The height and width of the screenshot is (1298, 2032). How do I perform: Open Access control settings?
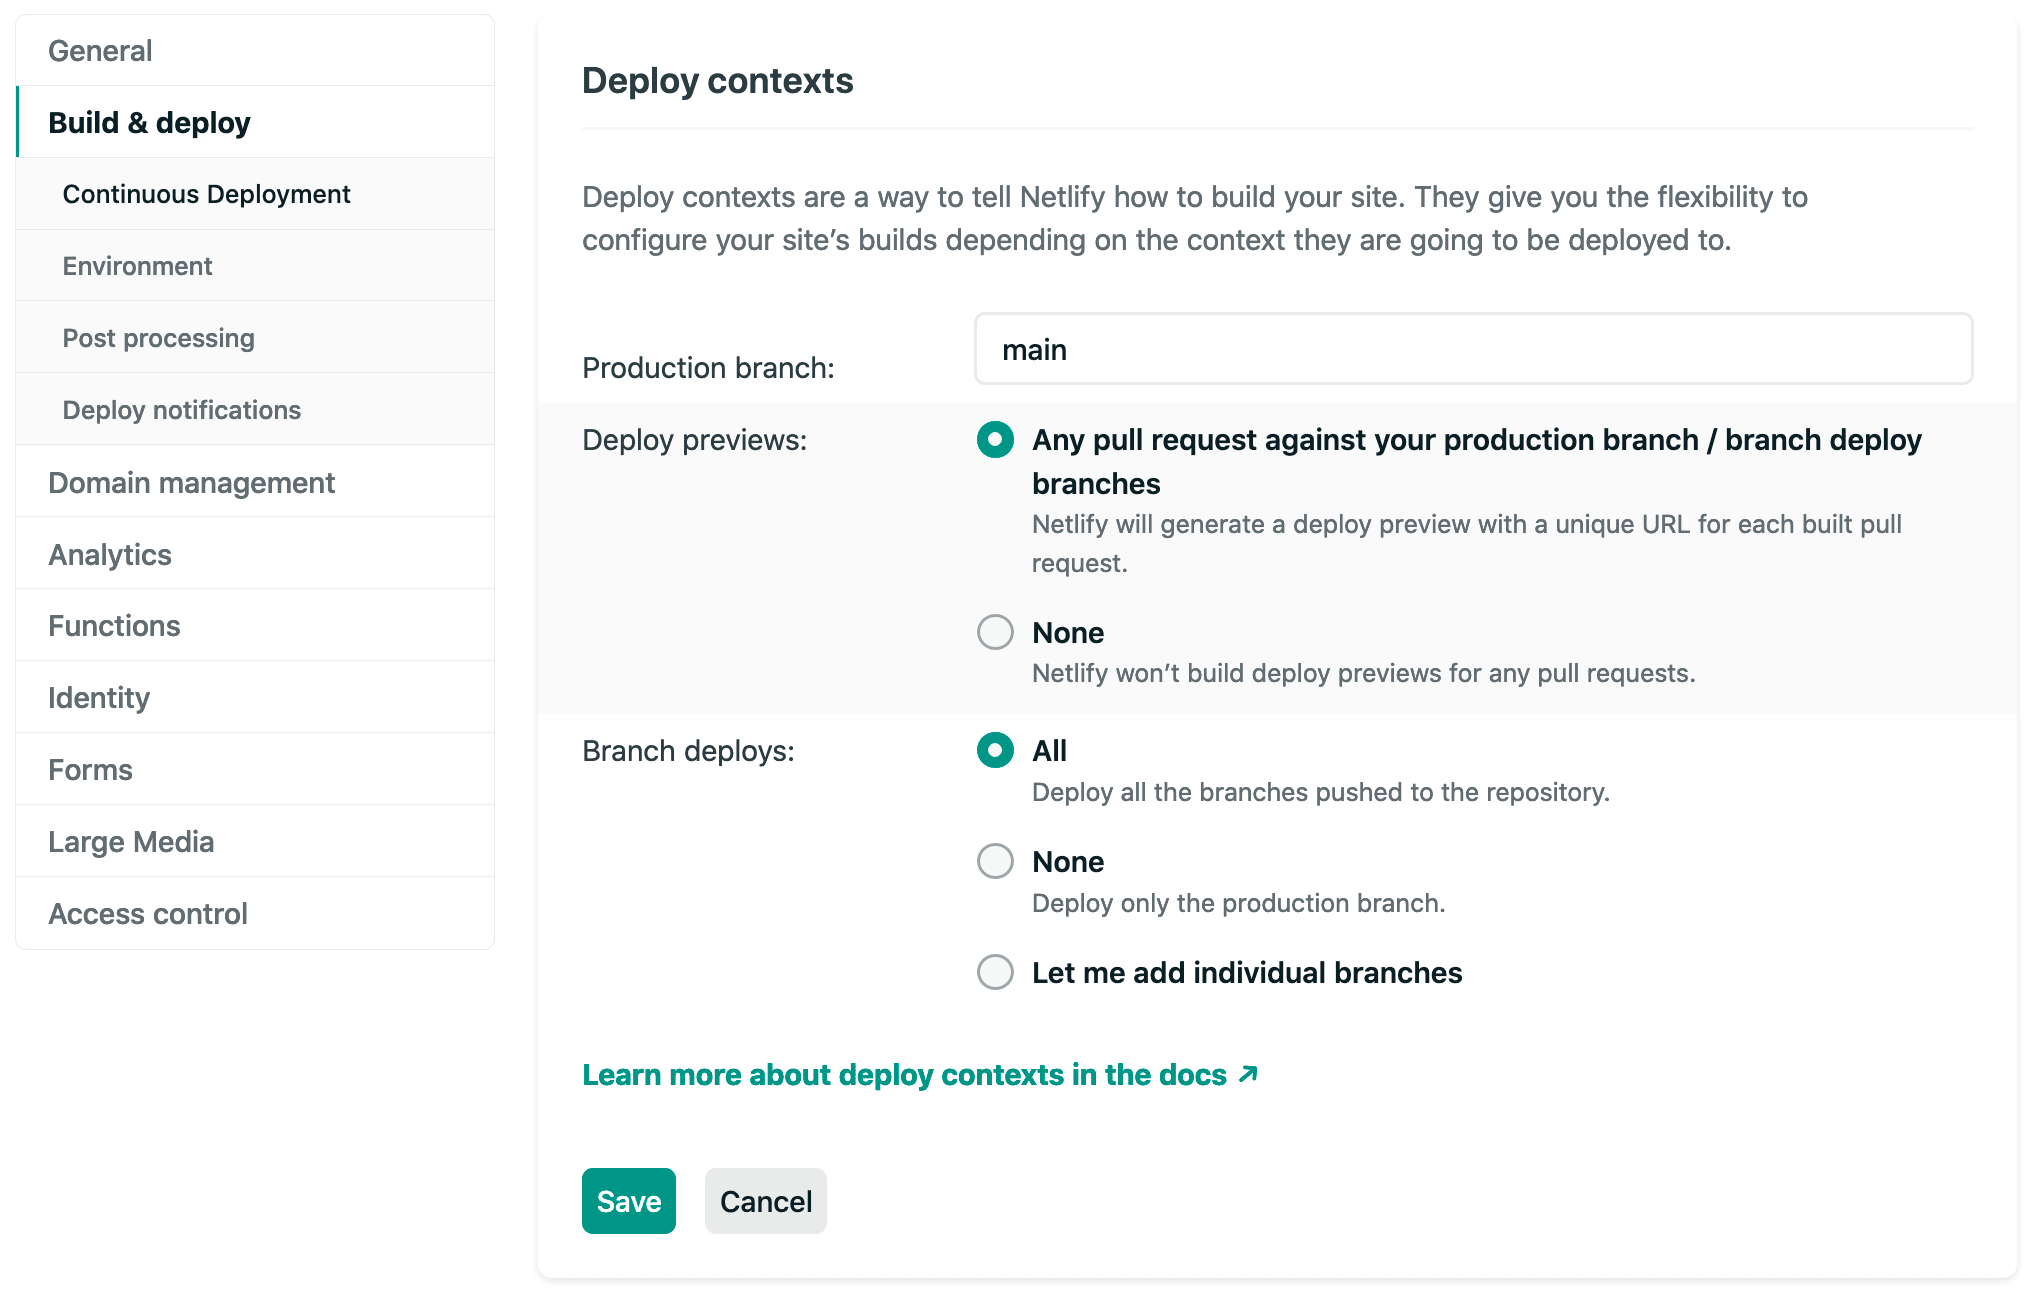[x=147, y=913]
